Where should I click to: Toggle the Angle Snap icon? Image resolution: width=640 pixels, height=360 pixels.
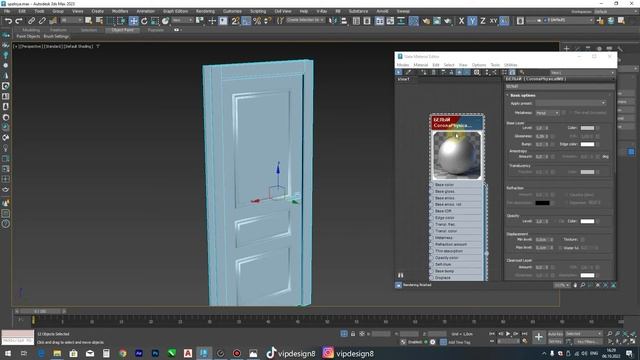pos(246,21)
